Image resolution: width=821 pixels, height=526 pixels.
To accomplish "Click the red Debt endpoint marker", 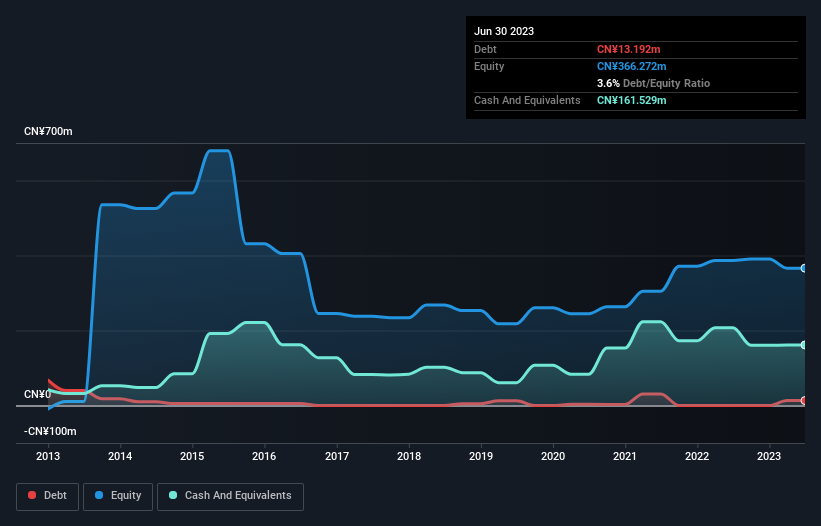I will [804, 400].
